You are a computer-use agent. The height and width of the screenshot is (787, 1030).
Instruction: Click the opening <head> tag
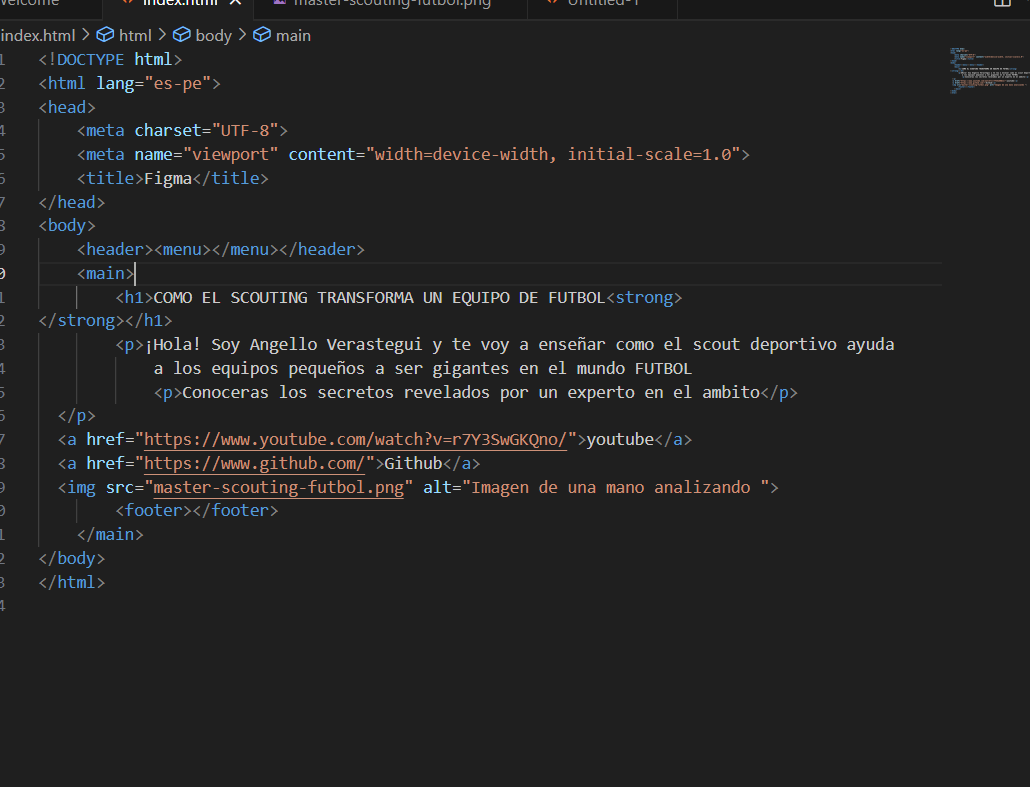[67, 107]
